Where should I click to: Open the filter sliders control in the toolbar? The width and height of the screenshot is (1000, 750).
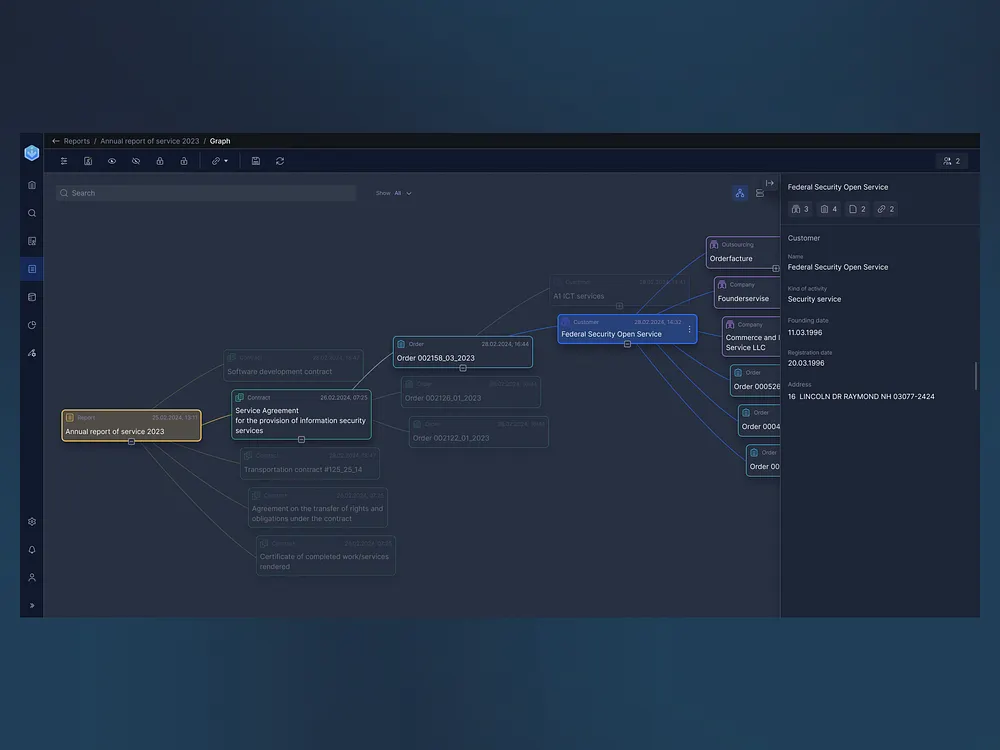[65, 161]
